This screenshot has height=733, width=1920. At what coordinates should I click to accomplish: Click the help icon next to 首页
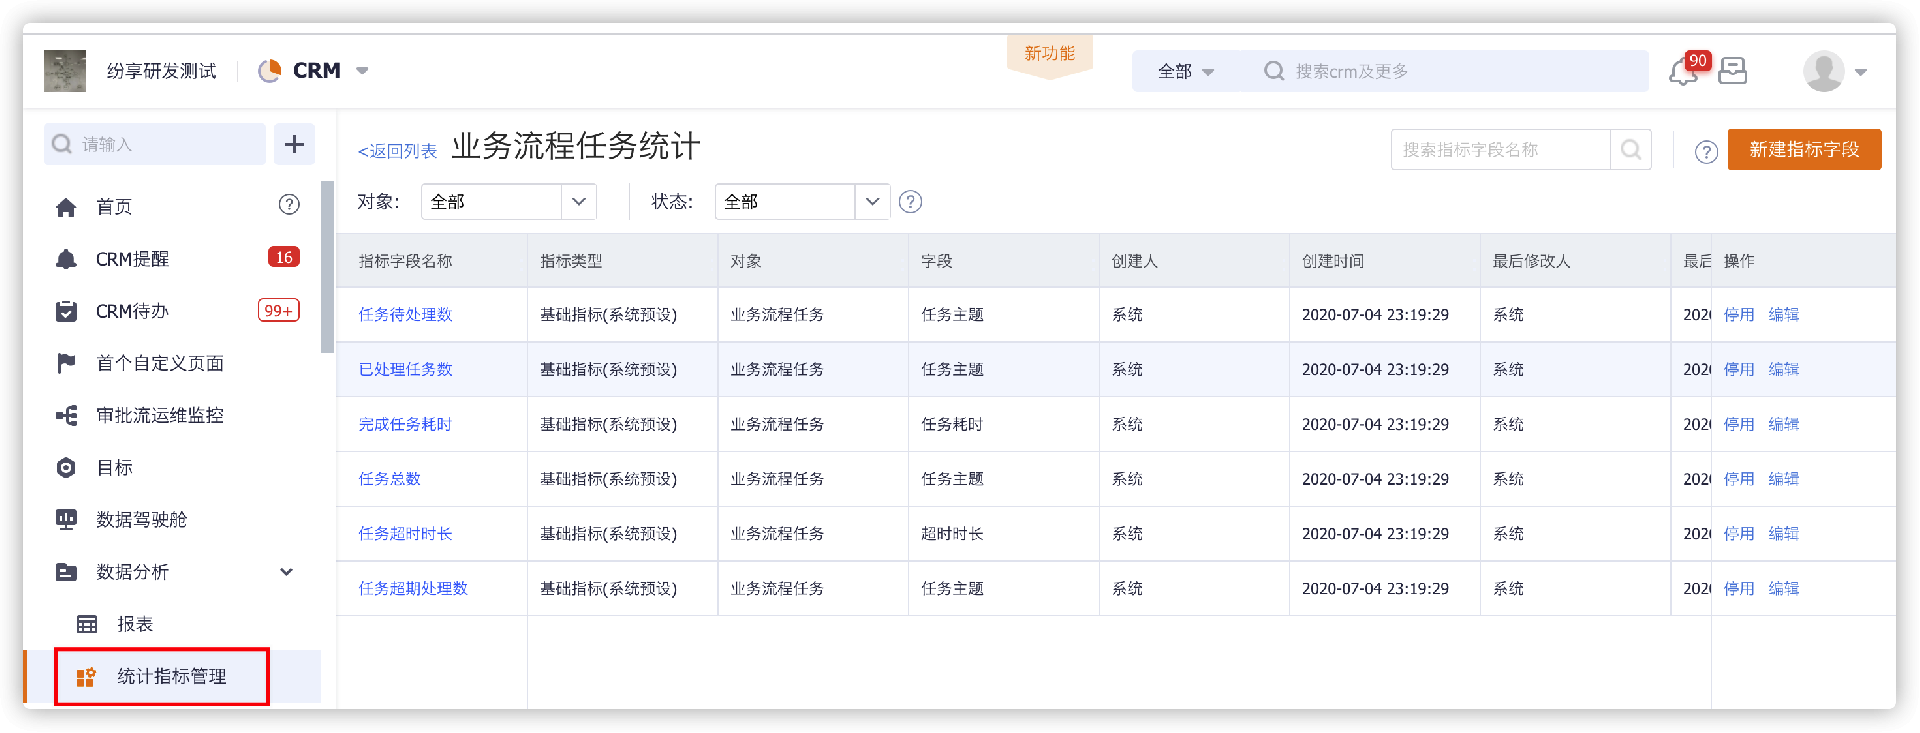pos(289,205)
